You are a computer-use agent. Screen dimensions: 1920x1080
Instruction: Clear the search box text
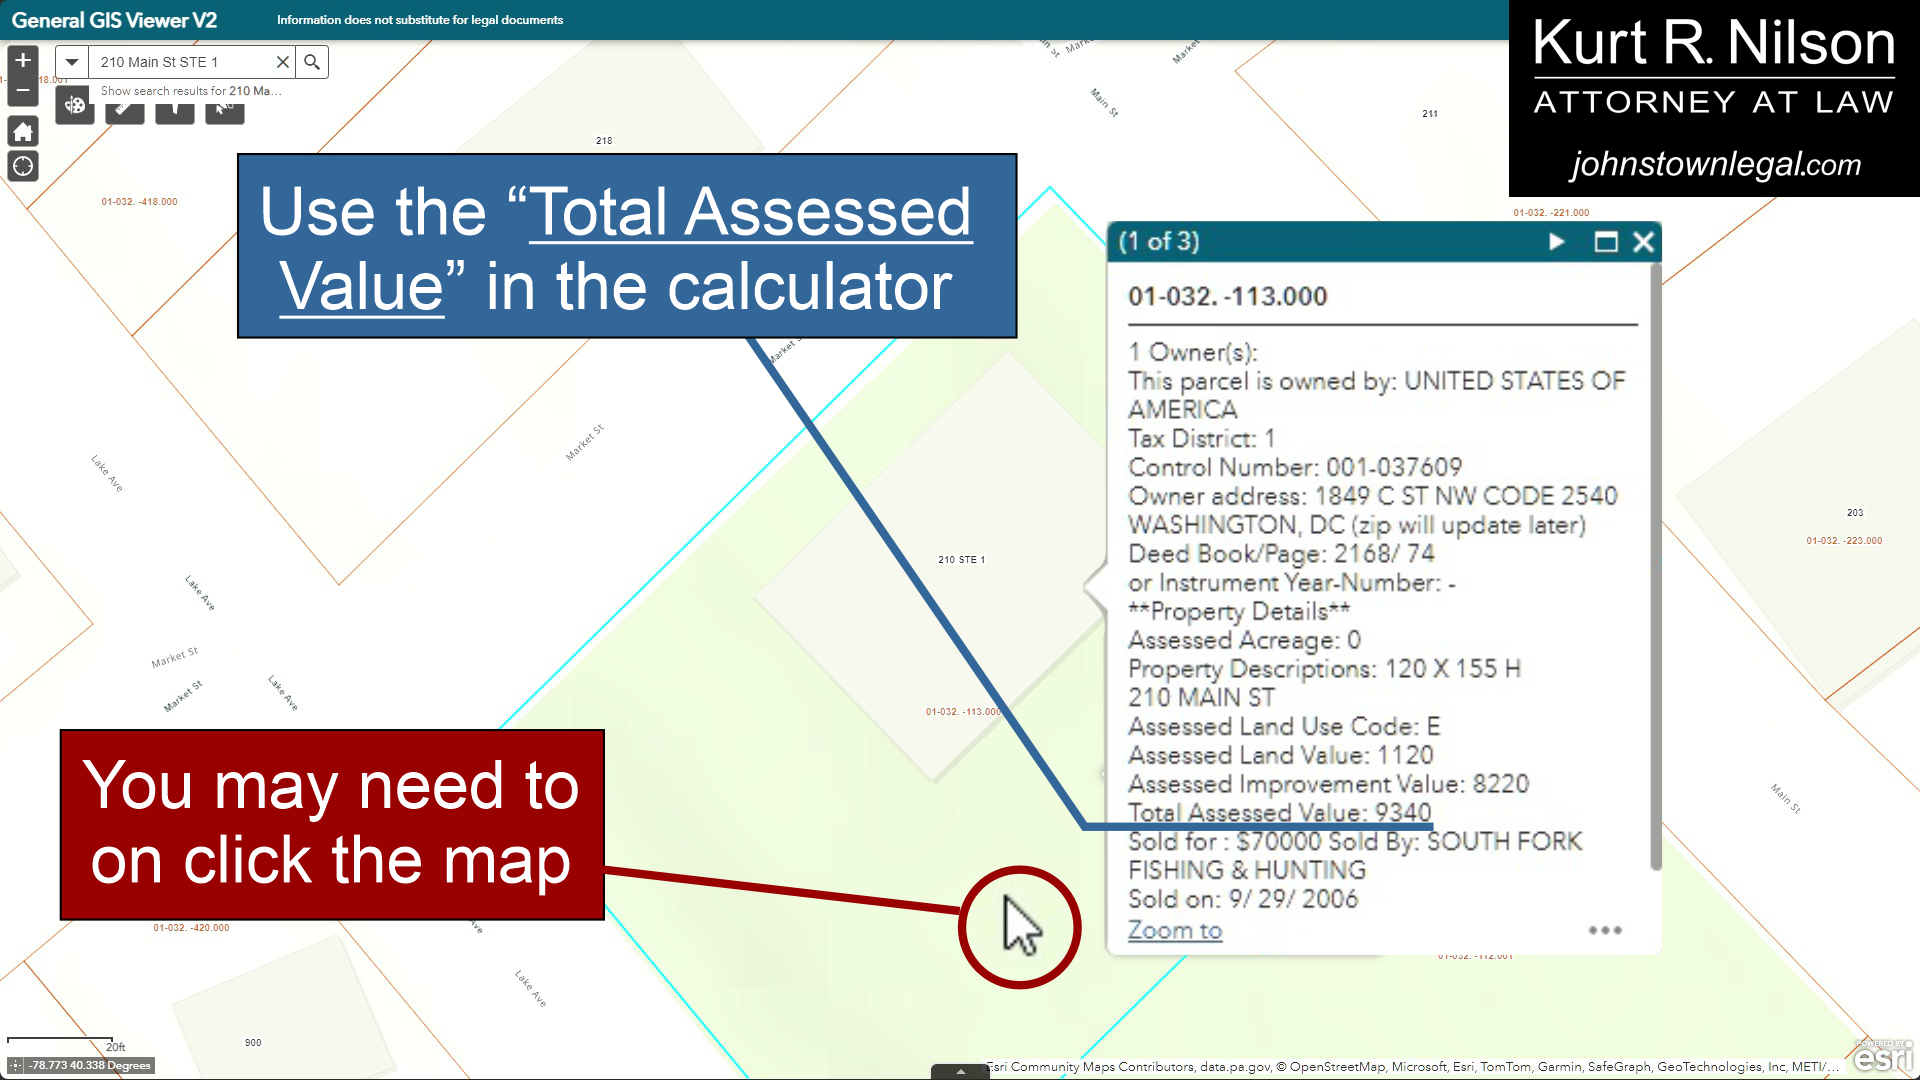pyautogui.click(x=283, y=62)
